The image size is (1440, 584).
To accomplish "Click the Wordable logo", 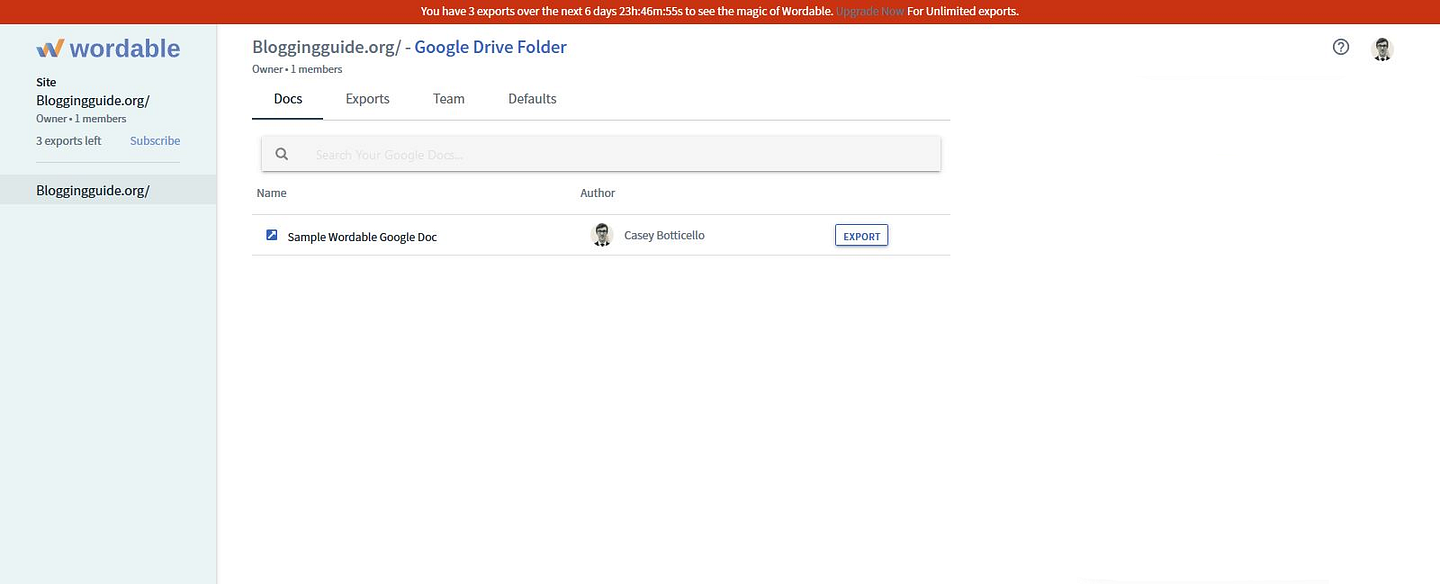I will [108, 48].
